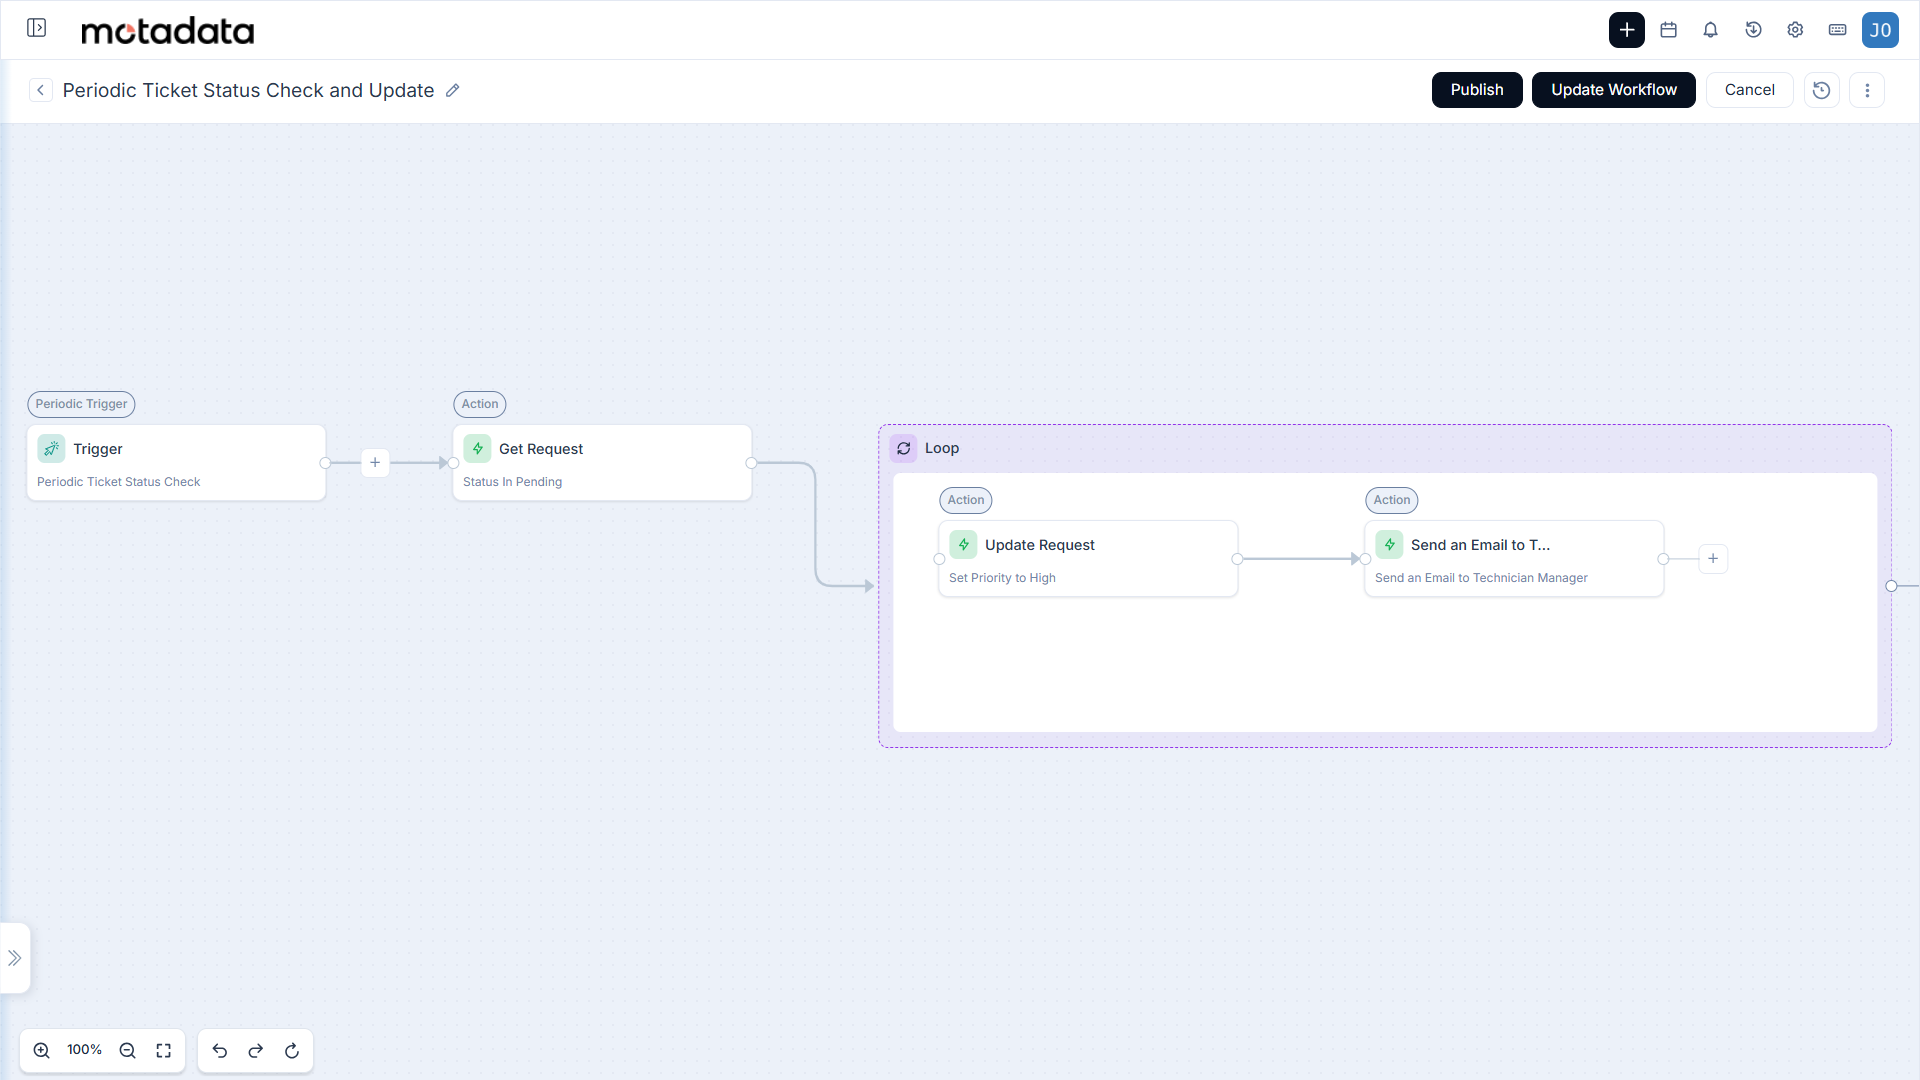Zoom in on the canvas
1920x1080 pixels.
pyautogui.click(x=41, y=1050)
